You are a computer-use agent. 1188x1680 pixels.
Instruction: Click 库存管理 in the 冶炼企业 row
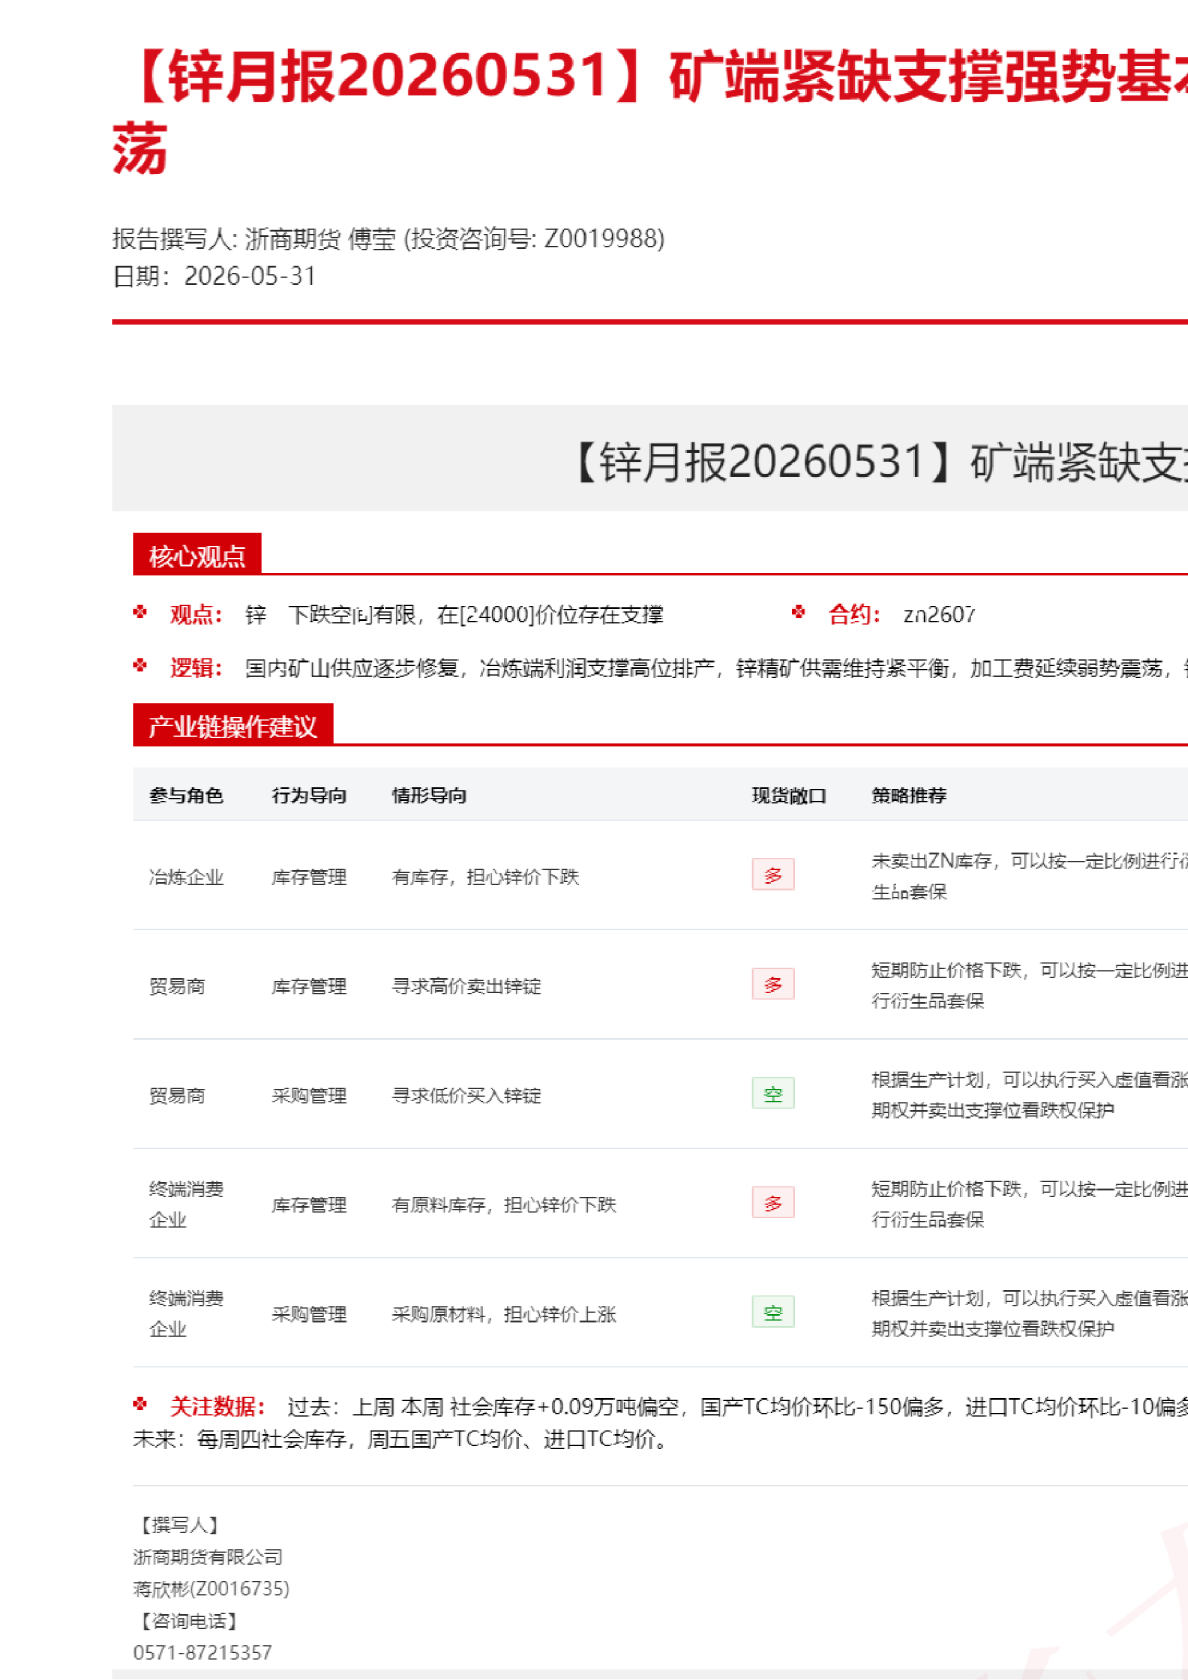pyautogui.click(x=309, y=877)
